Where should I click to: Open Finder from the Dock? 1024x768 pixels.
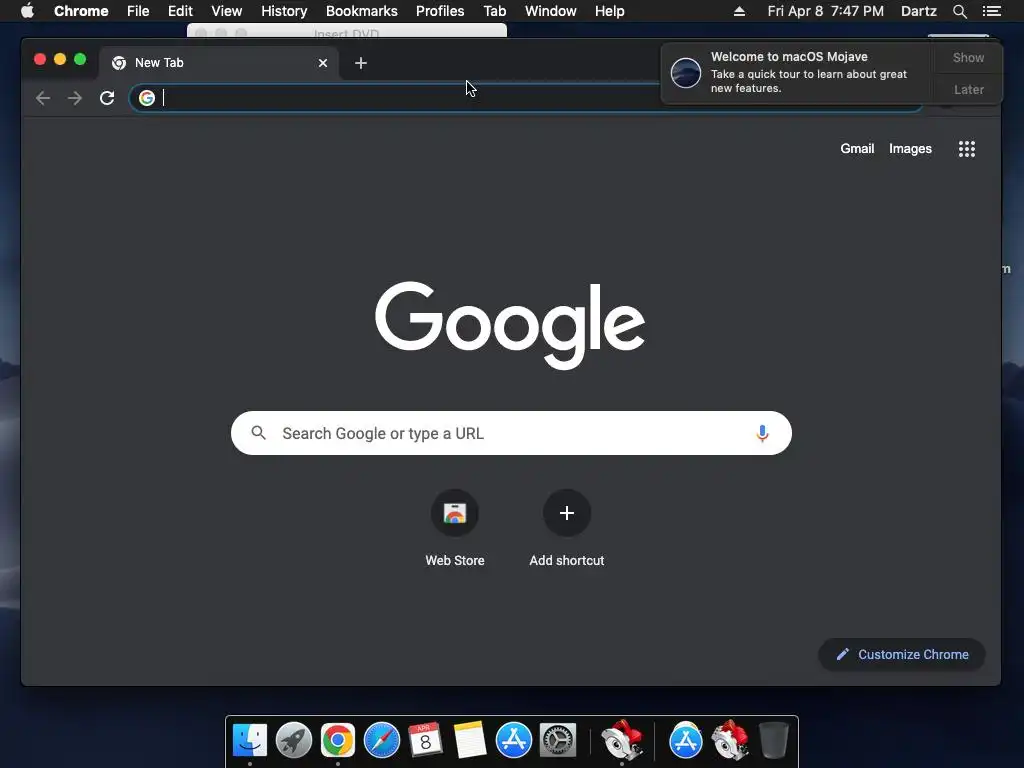[x=249, y=741]
